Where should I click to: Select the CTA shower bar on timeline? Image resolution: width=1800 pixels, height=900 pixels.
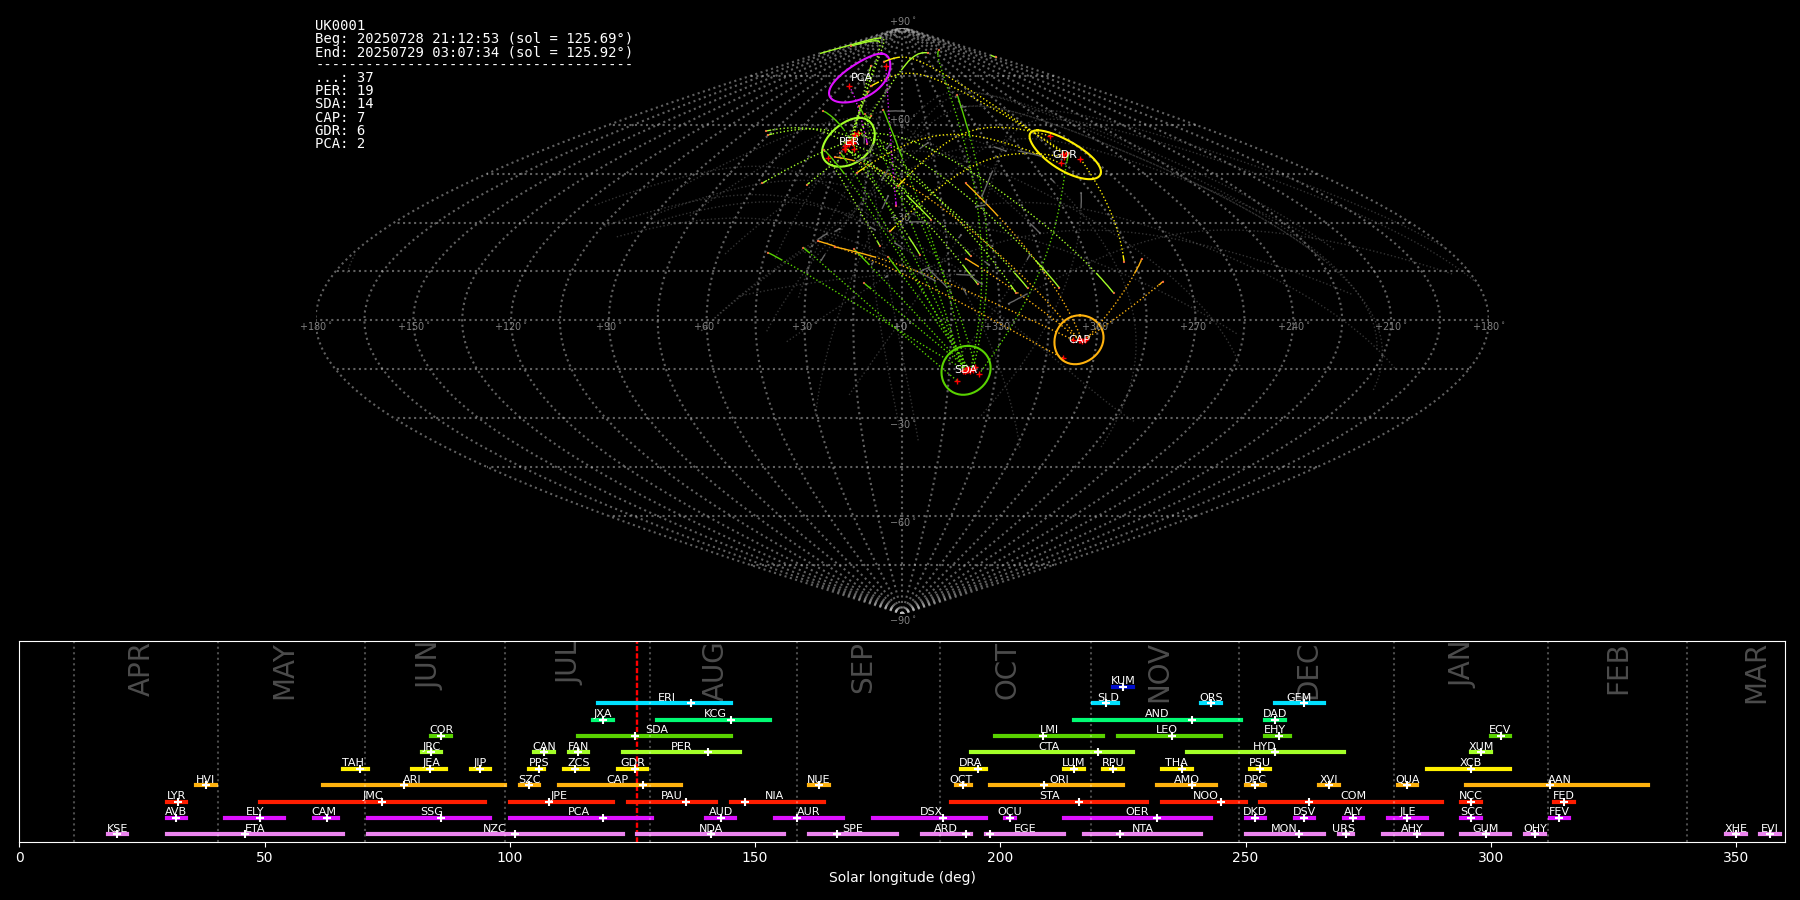pos(1052,752)
